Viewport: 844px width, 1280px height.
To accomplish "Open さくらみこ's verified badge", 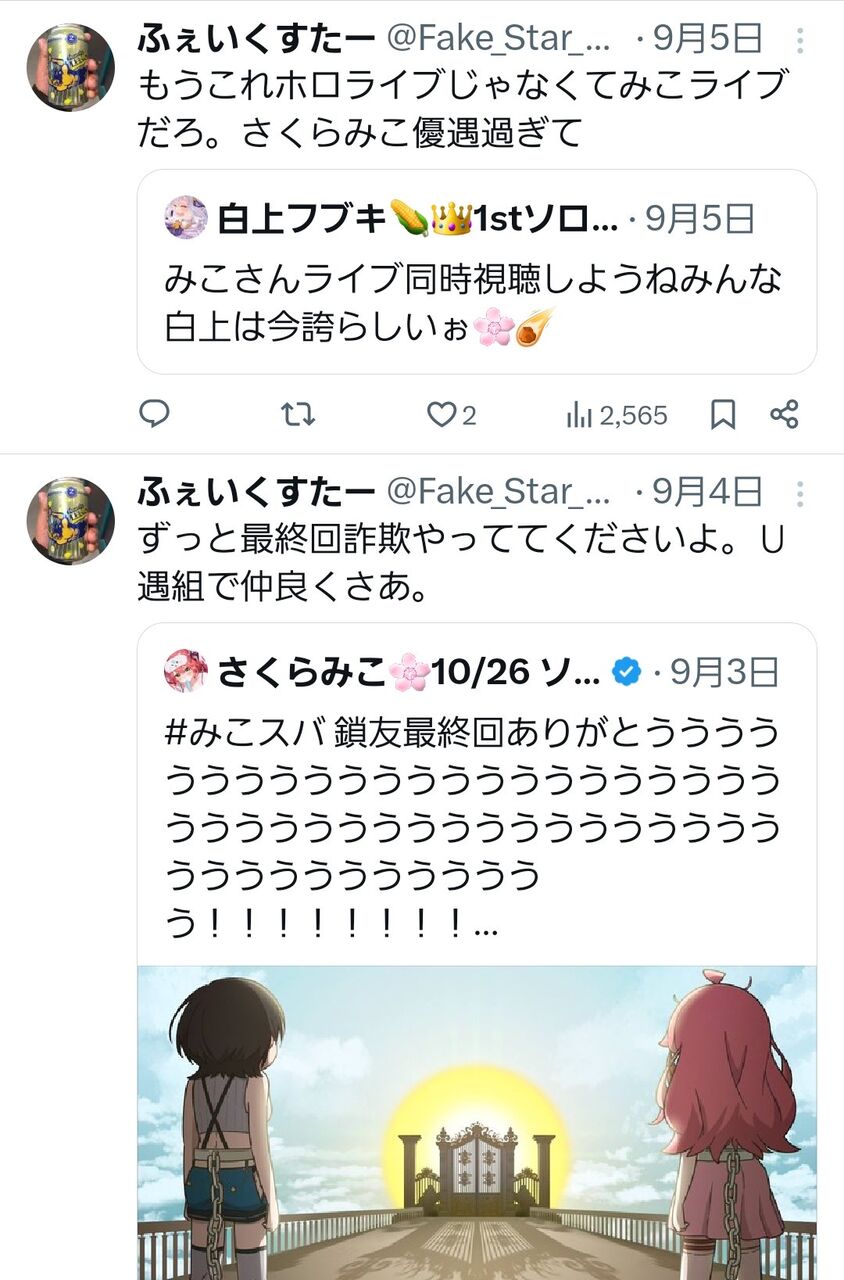I will tap(627, 672).
